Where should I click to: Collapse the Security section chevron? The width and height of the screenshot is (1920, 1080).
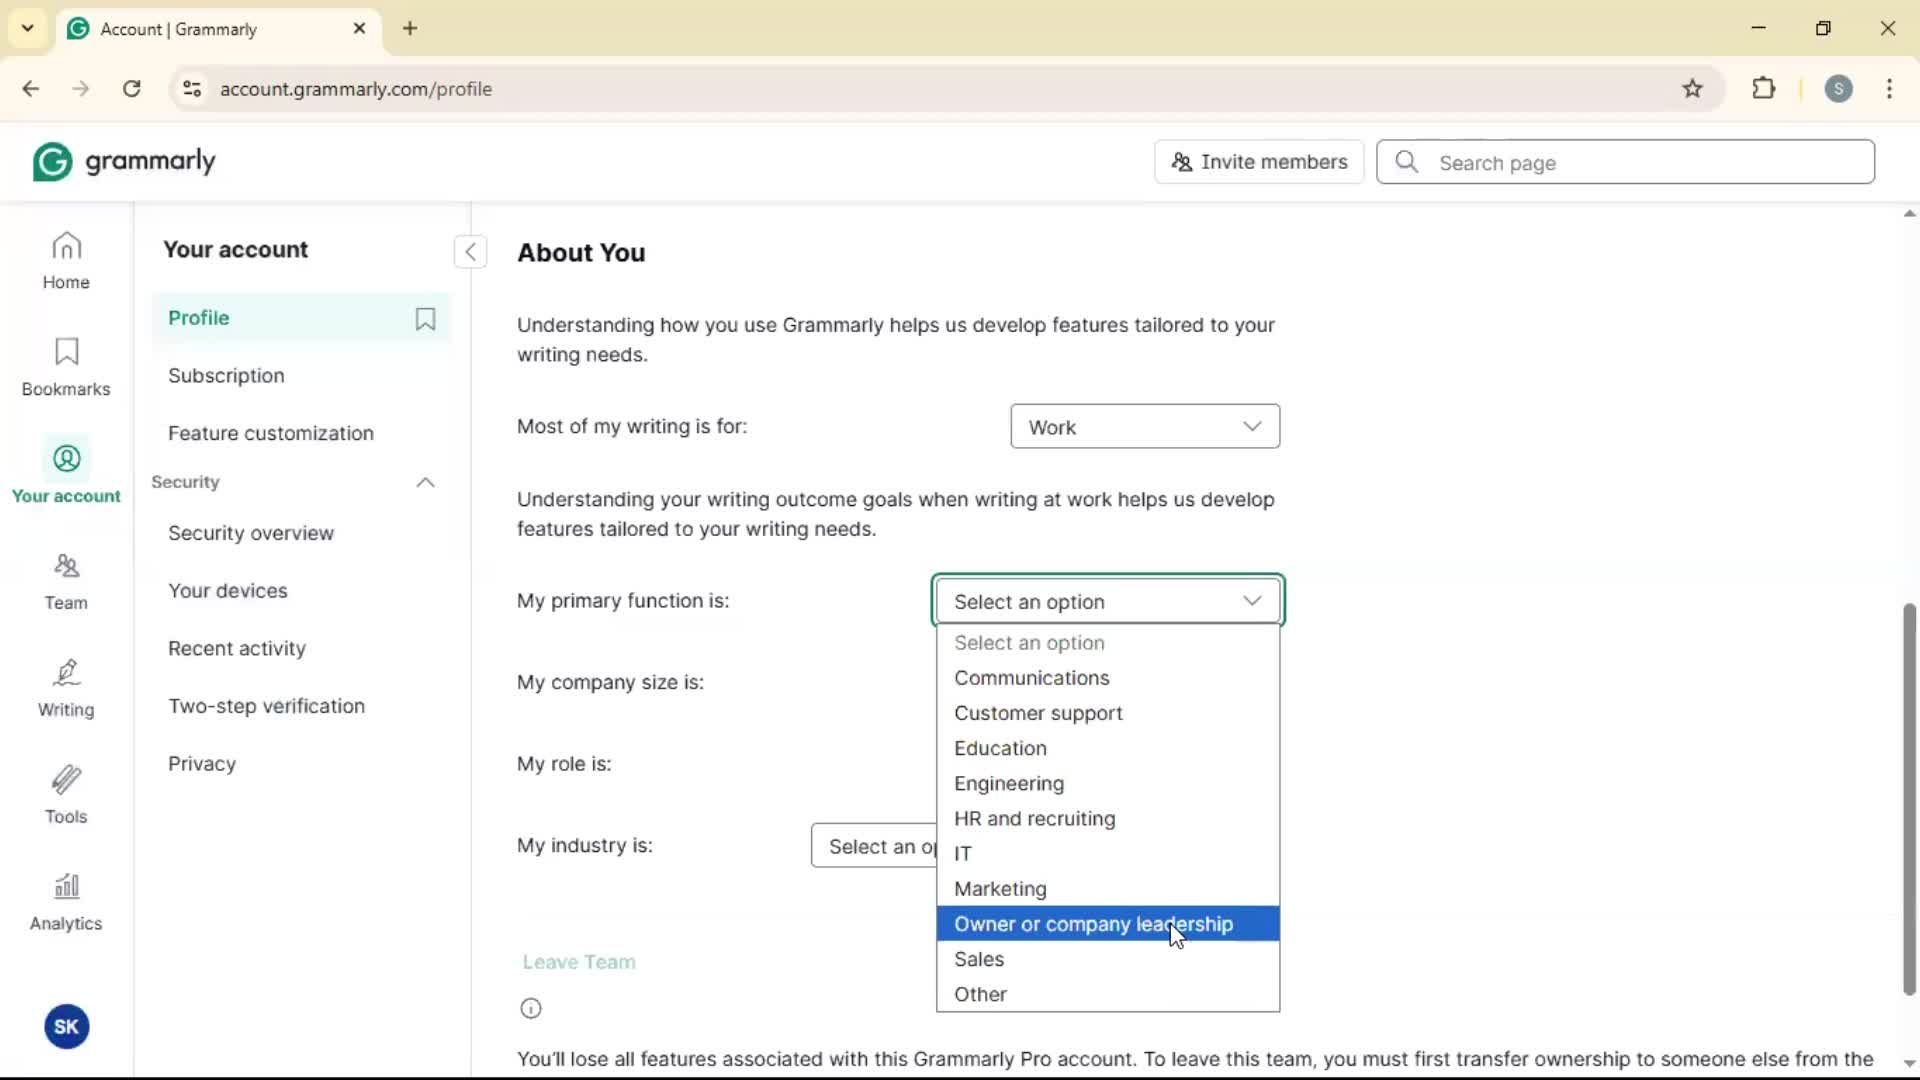425,482
